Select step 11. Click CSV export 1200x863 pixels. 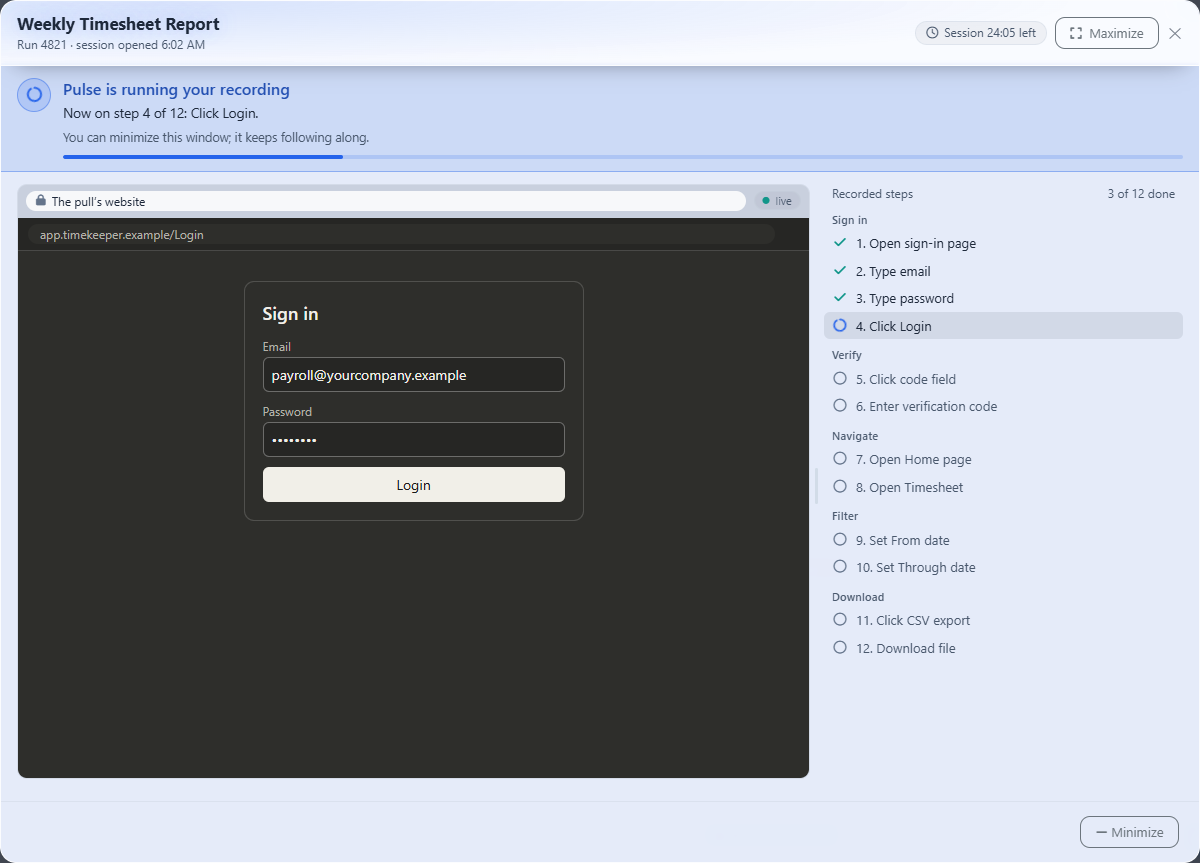coord(1003,620)
